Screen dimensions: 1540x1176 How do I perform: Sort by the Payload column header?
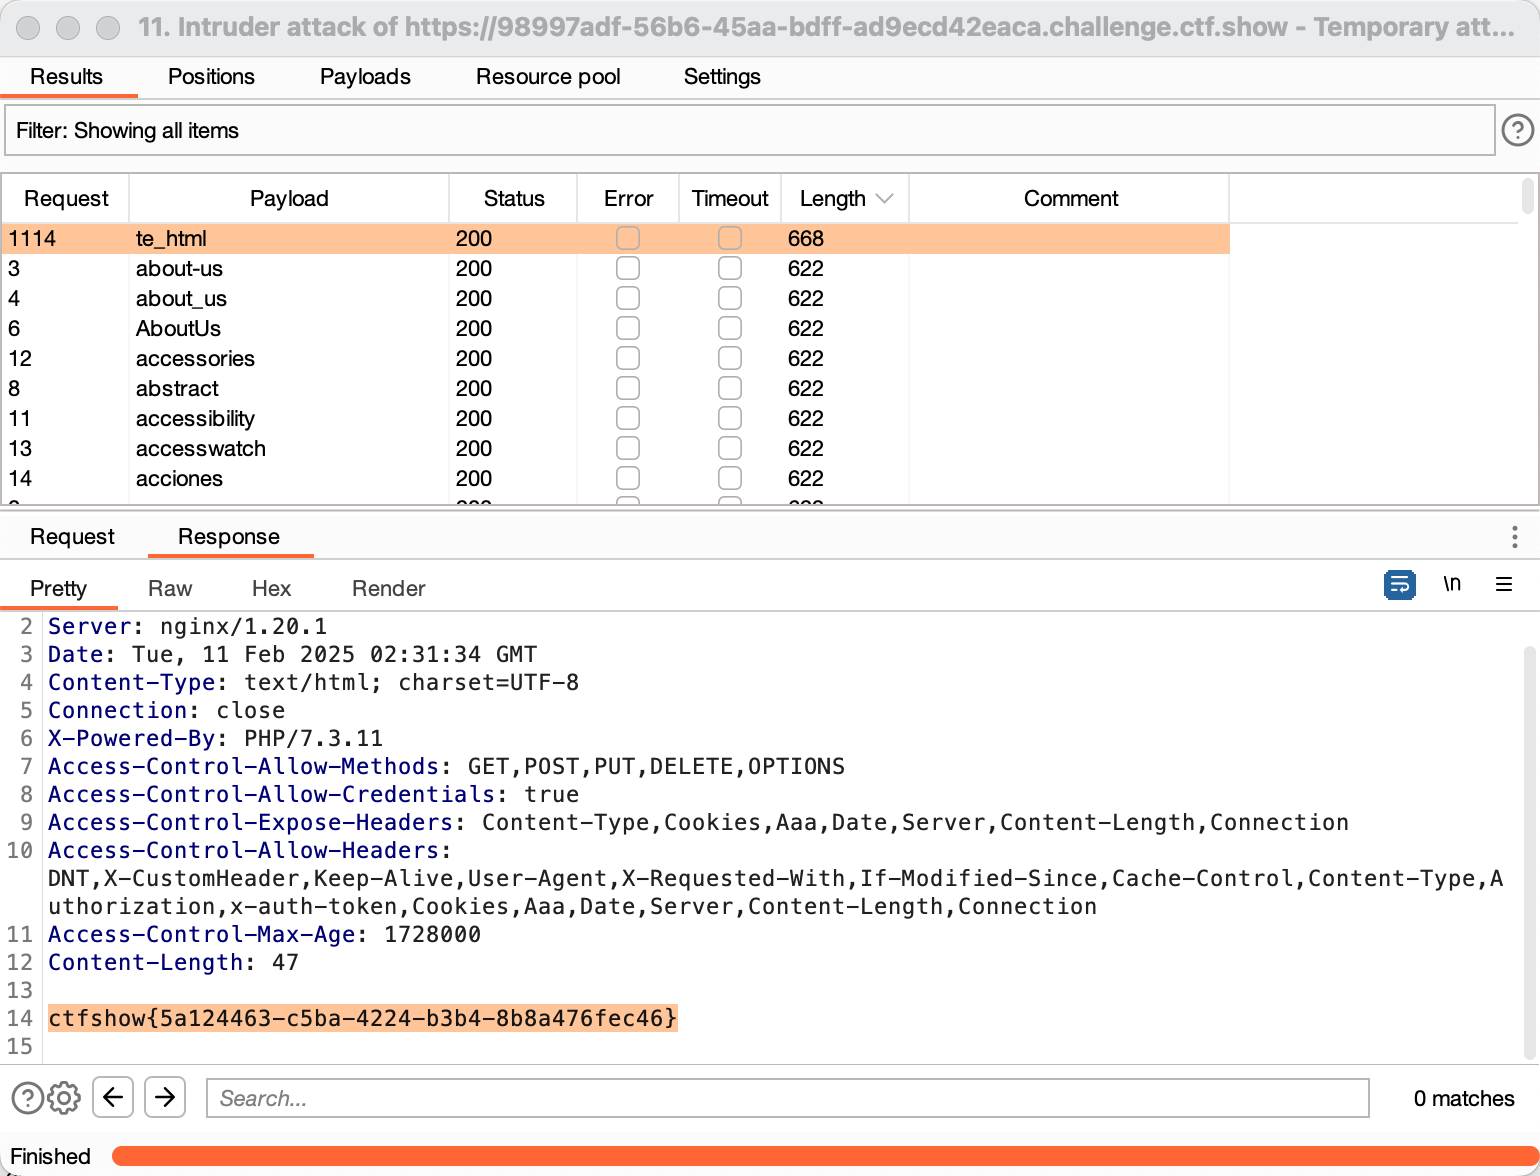(289, 198)
